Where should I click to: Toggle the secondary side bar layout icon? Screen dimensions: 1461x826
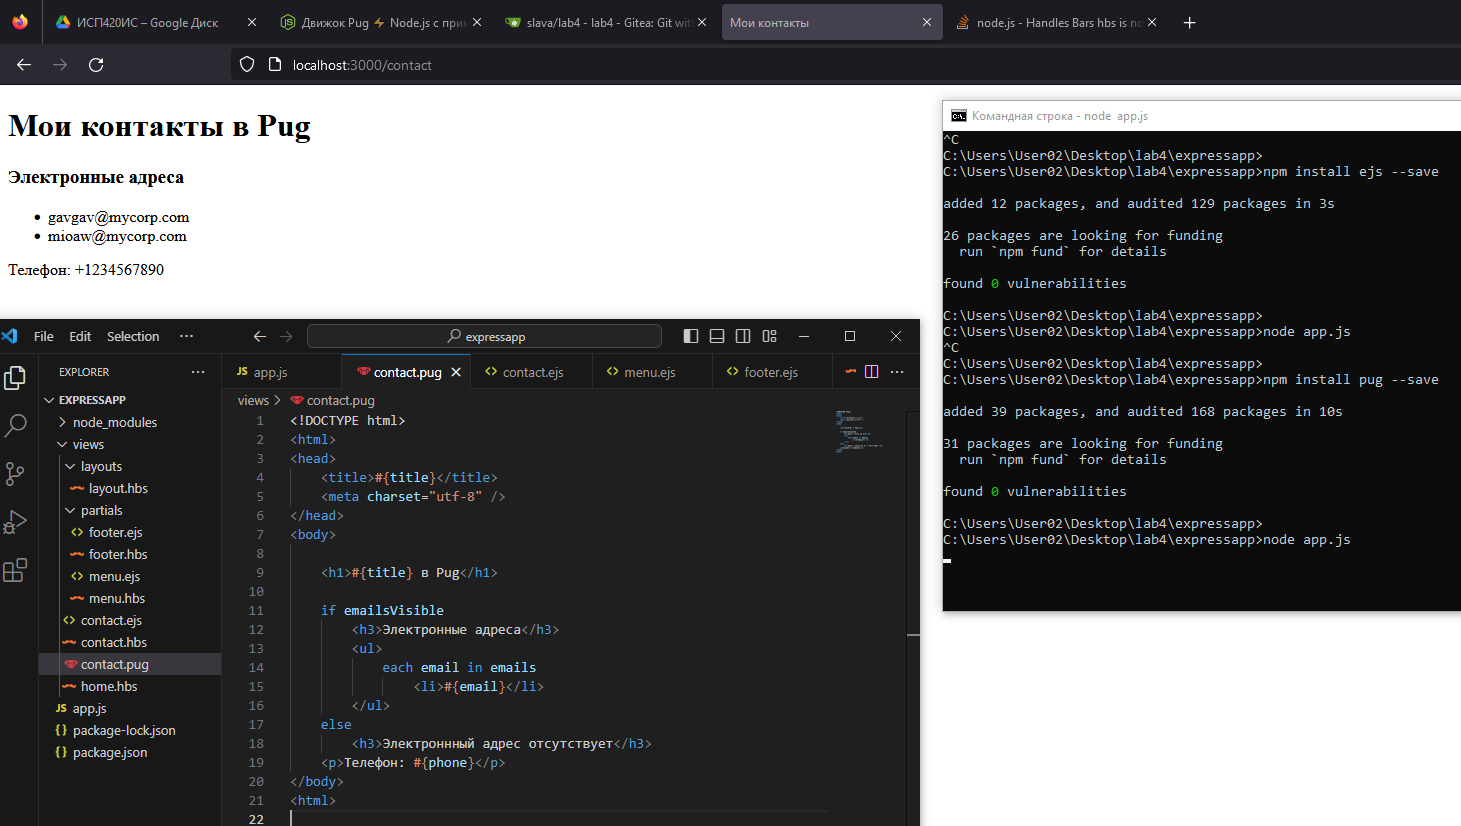[743, 336]
